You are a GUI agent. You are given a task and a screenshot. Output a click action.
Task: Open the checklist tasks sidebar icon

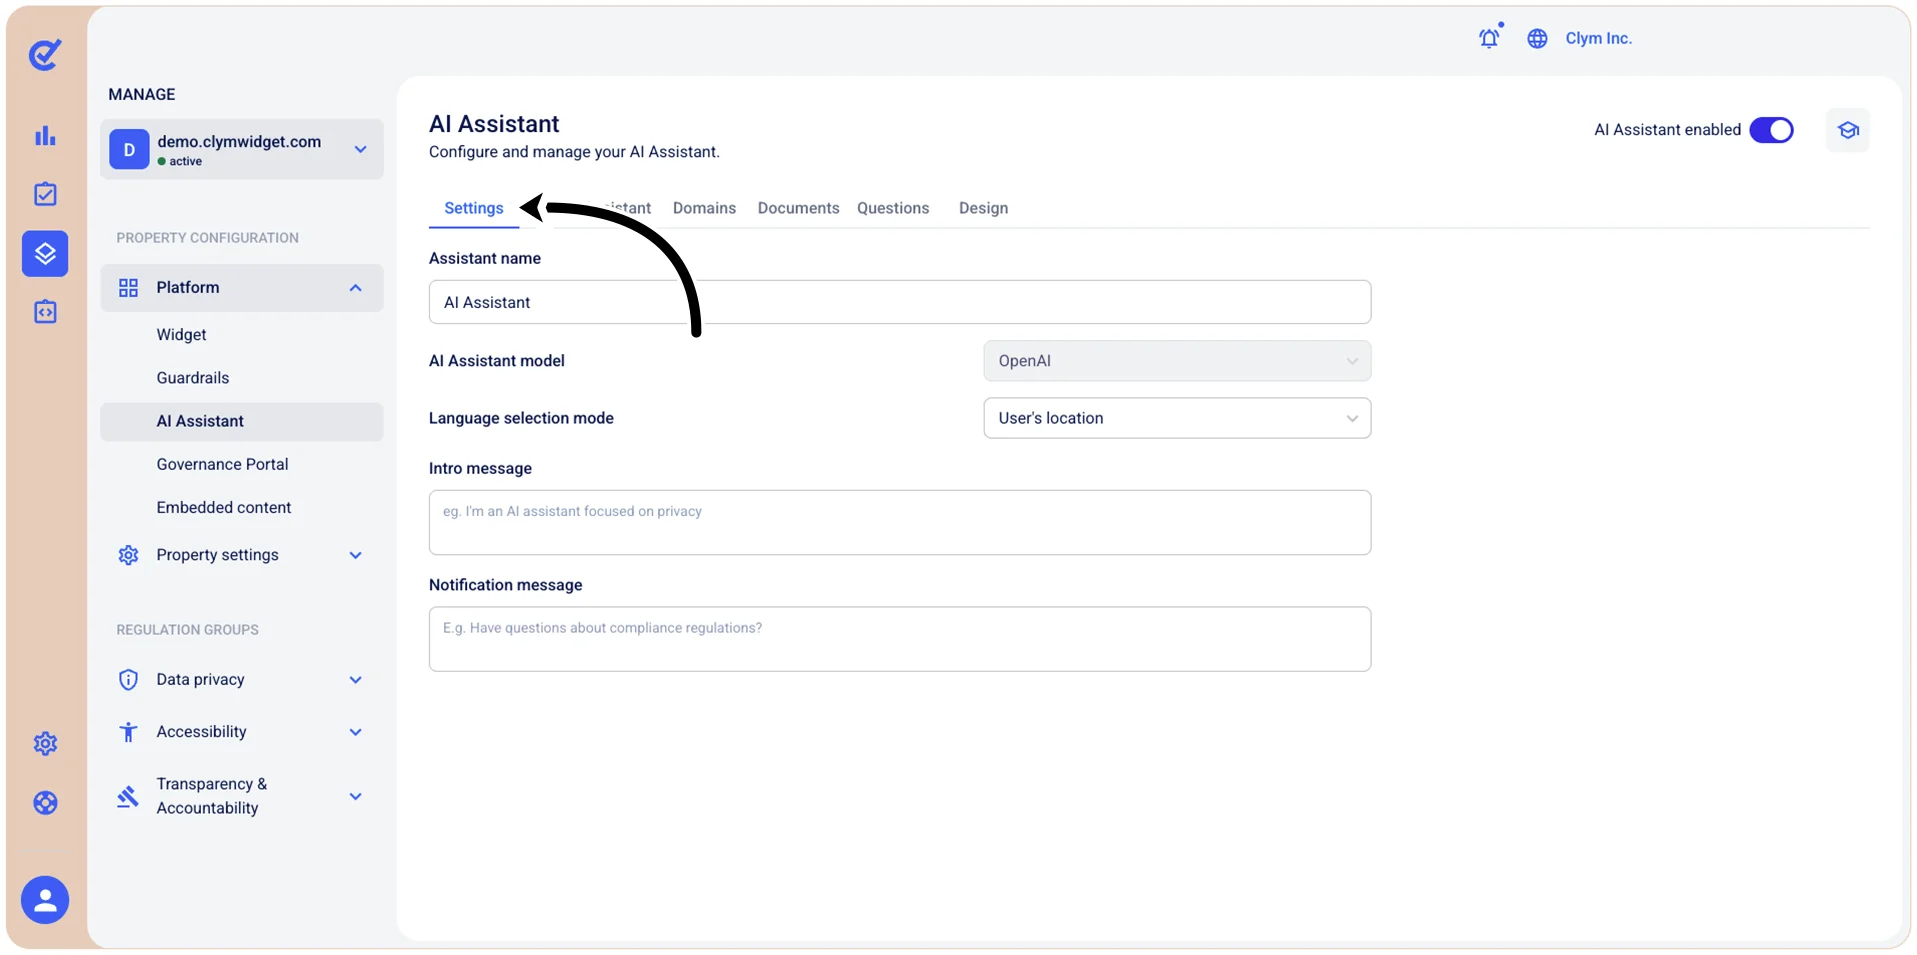(x=45, y=194)
